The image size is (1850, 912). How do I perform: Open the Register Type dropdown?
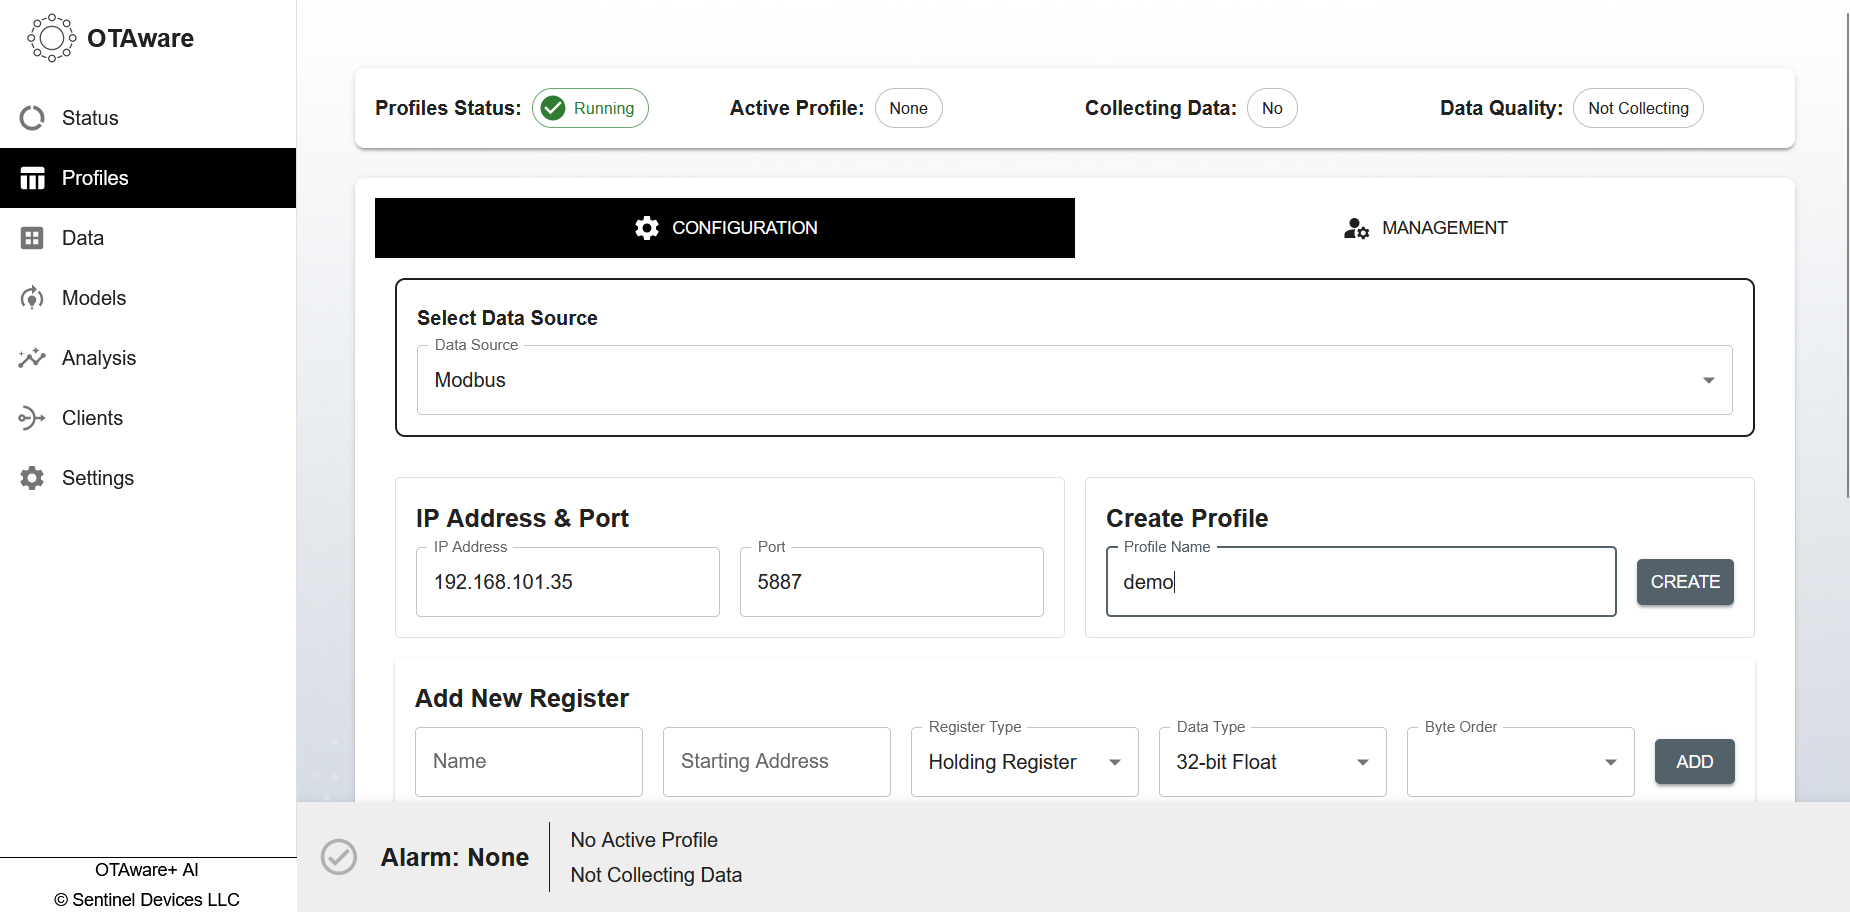1024,762
